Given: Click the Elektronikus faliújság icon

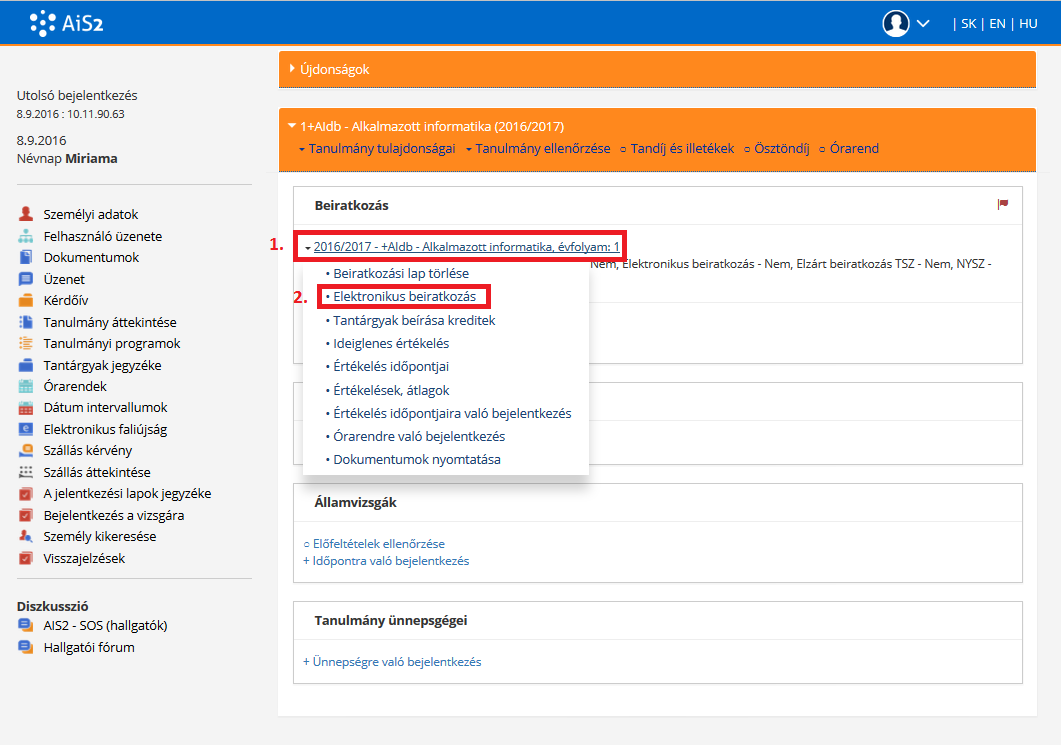Looking at the screenshot, I should (26, 430).
